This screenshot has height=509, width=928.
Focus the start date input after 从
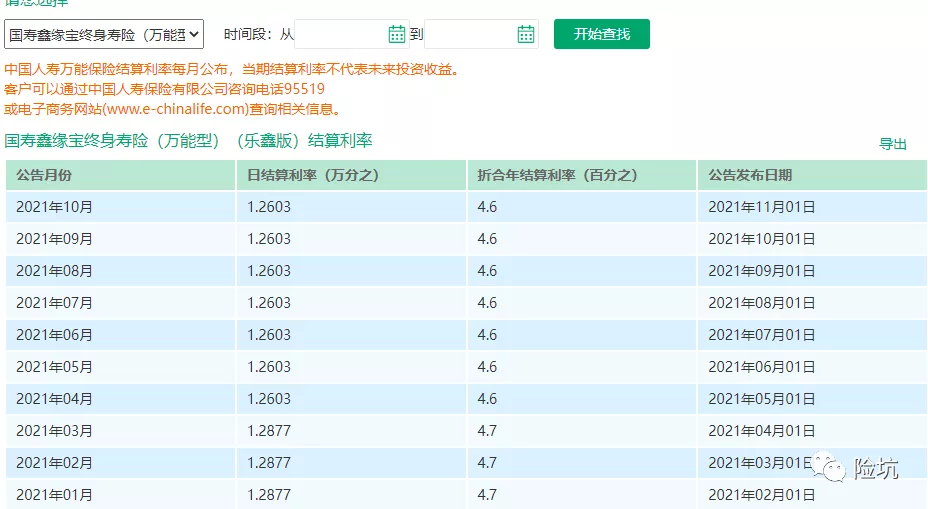352,34
